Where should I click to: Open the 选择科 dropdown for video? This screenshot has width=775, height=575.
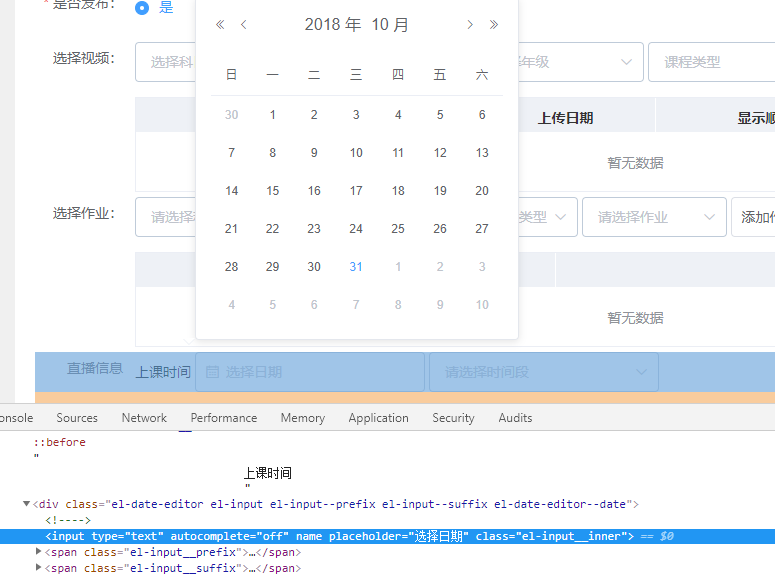166,62
